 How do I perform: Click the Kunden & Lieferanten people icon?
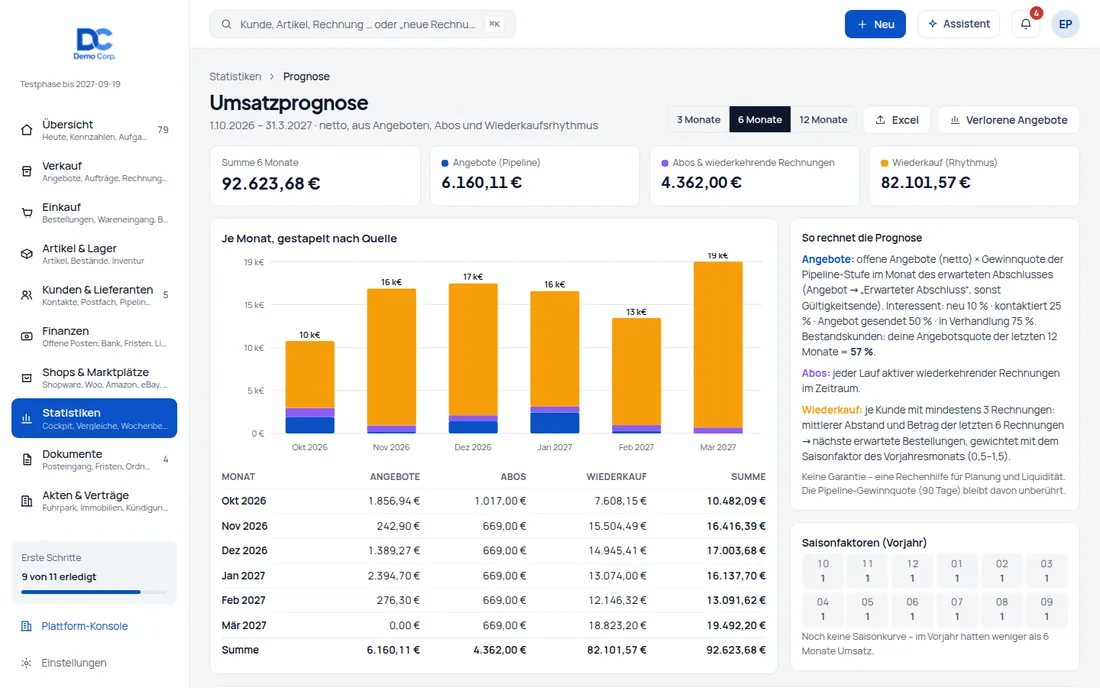[27, 295]
